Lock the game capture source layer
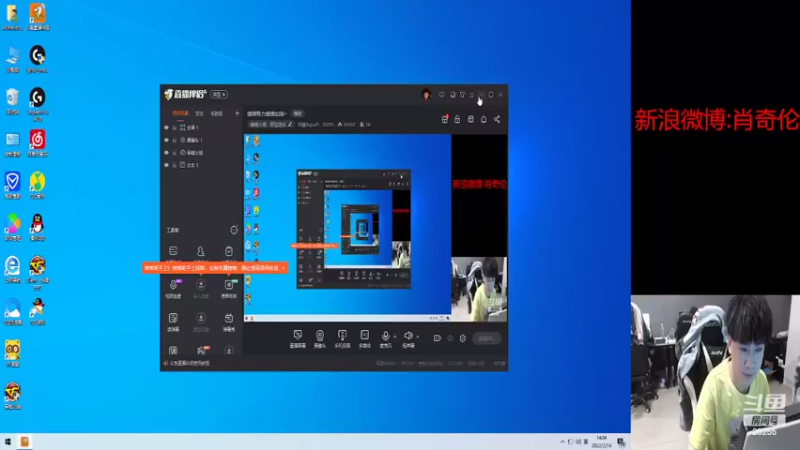Viewport: 800px width, 450px height. click(x=174, y=153)
